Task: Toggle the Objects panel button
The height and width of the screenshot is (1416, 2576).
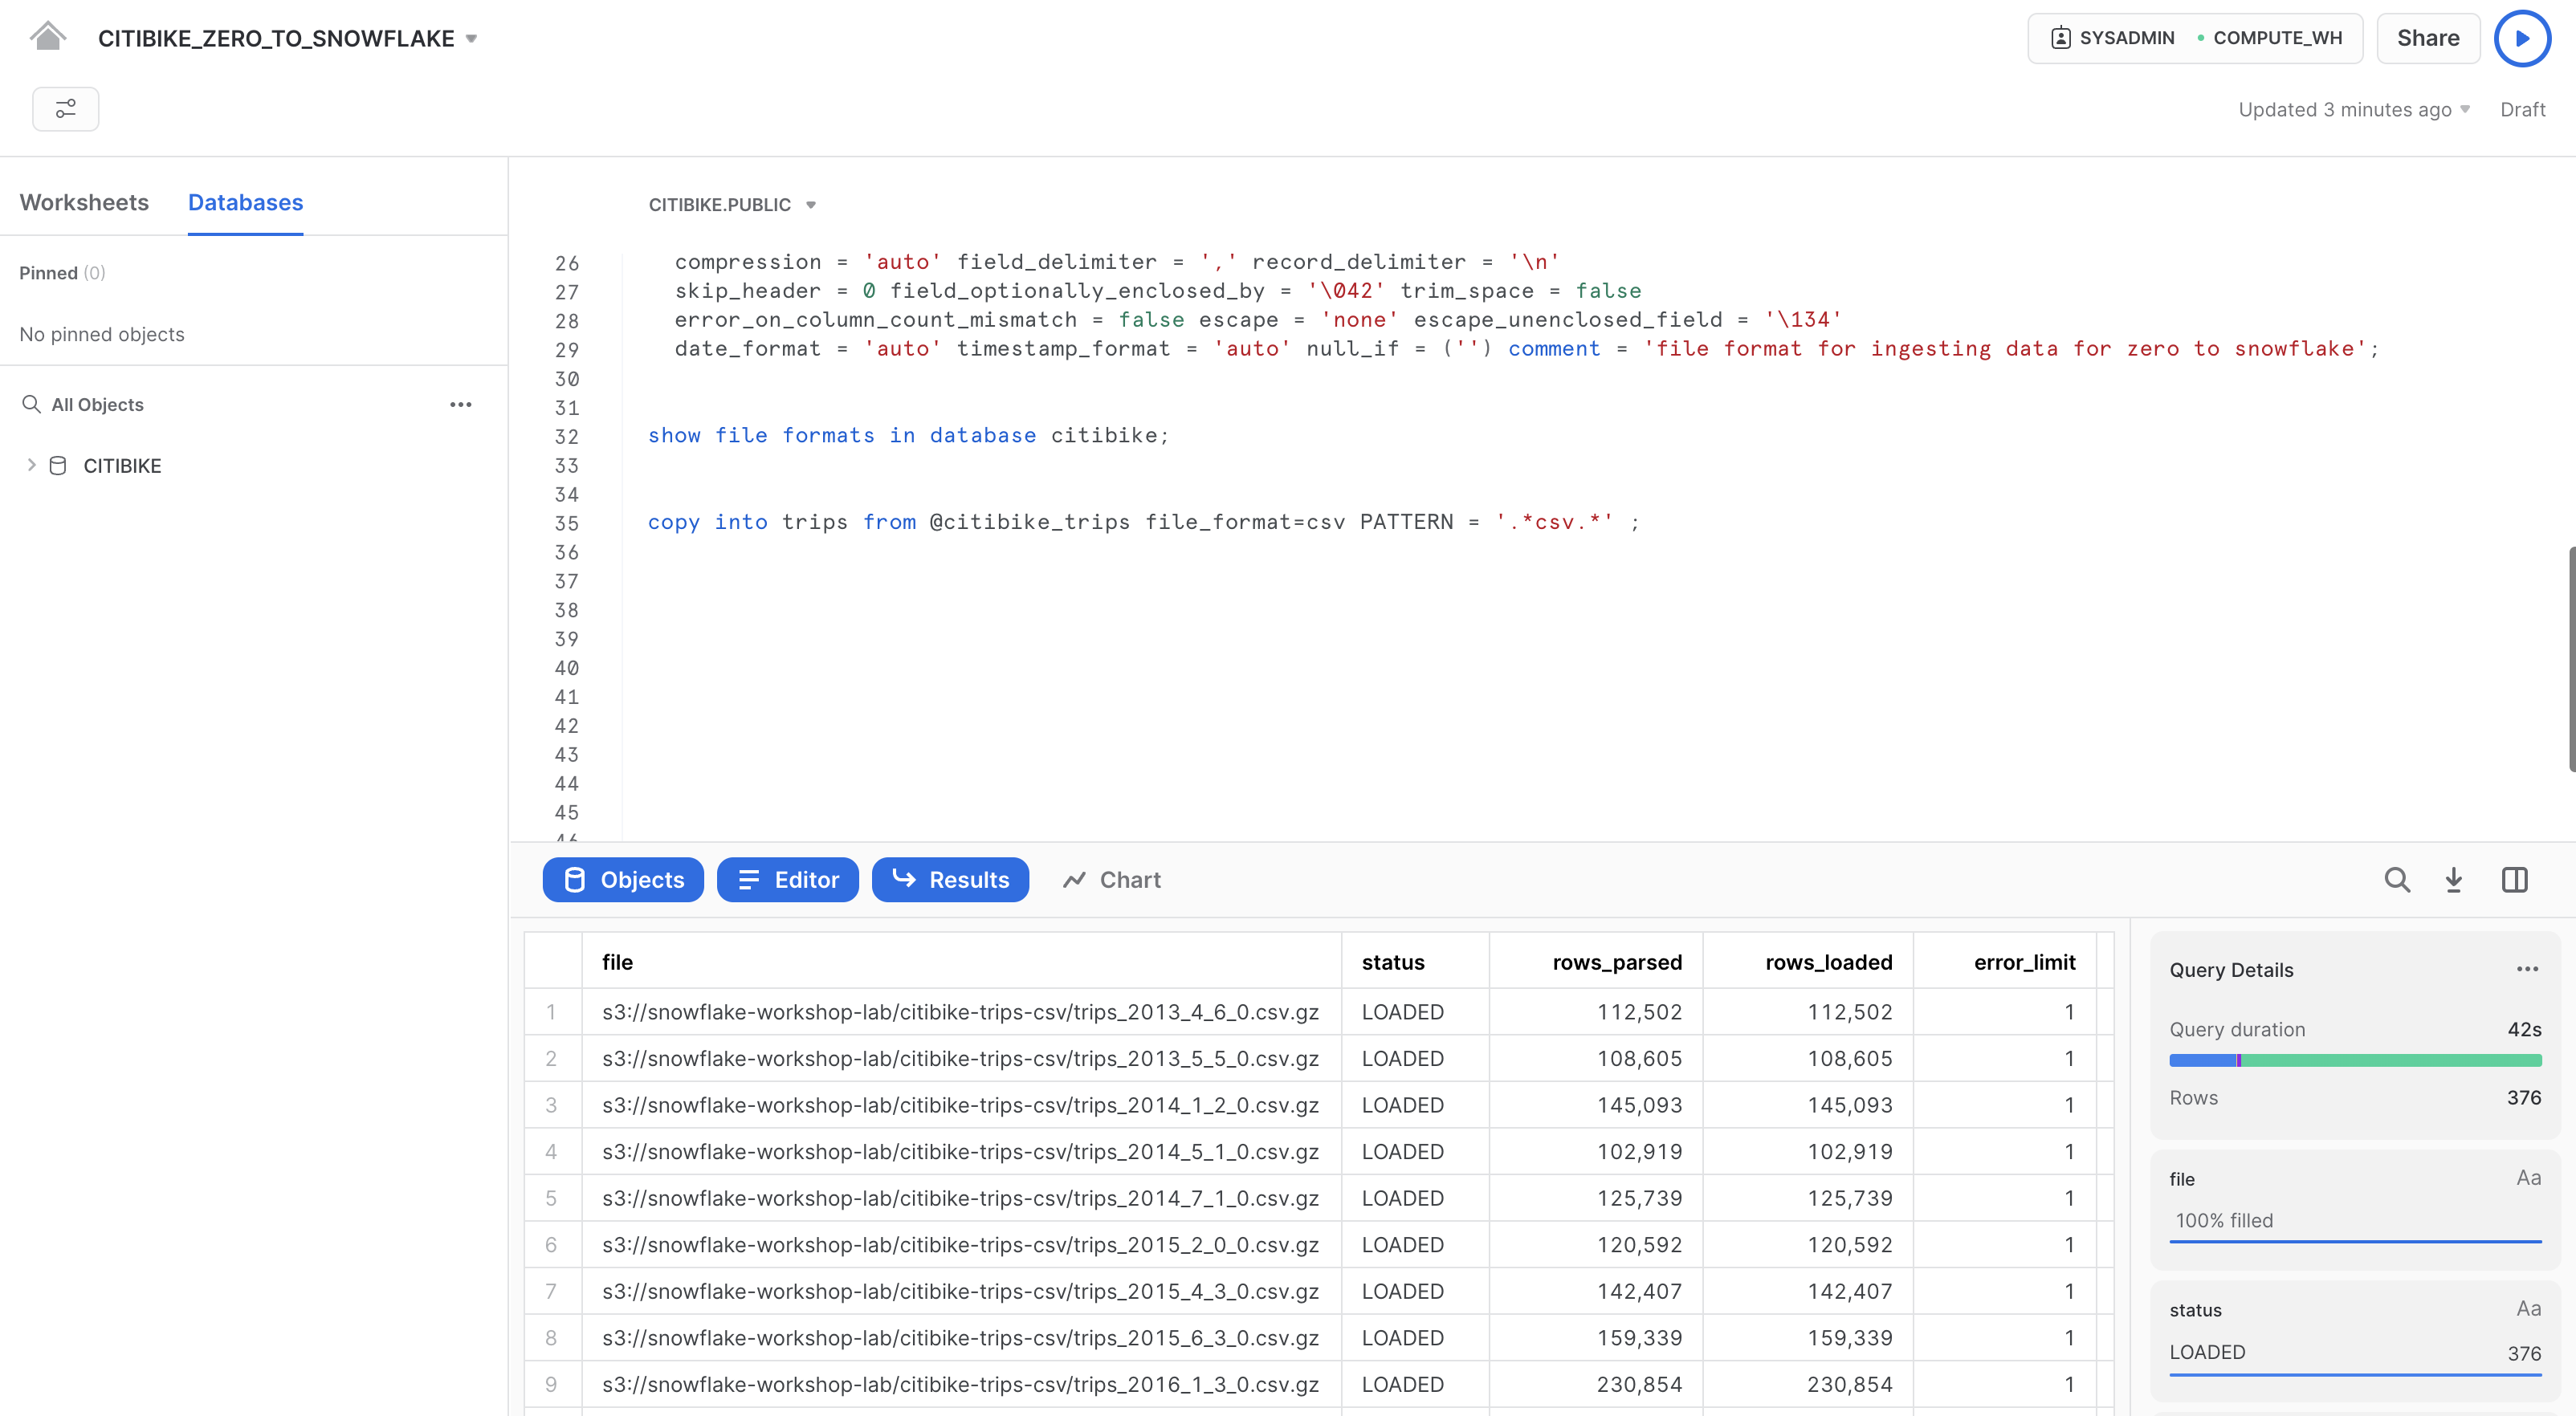Action: pos(623,880)
